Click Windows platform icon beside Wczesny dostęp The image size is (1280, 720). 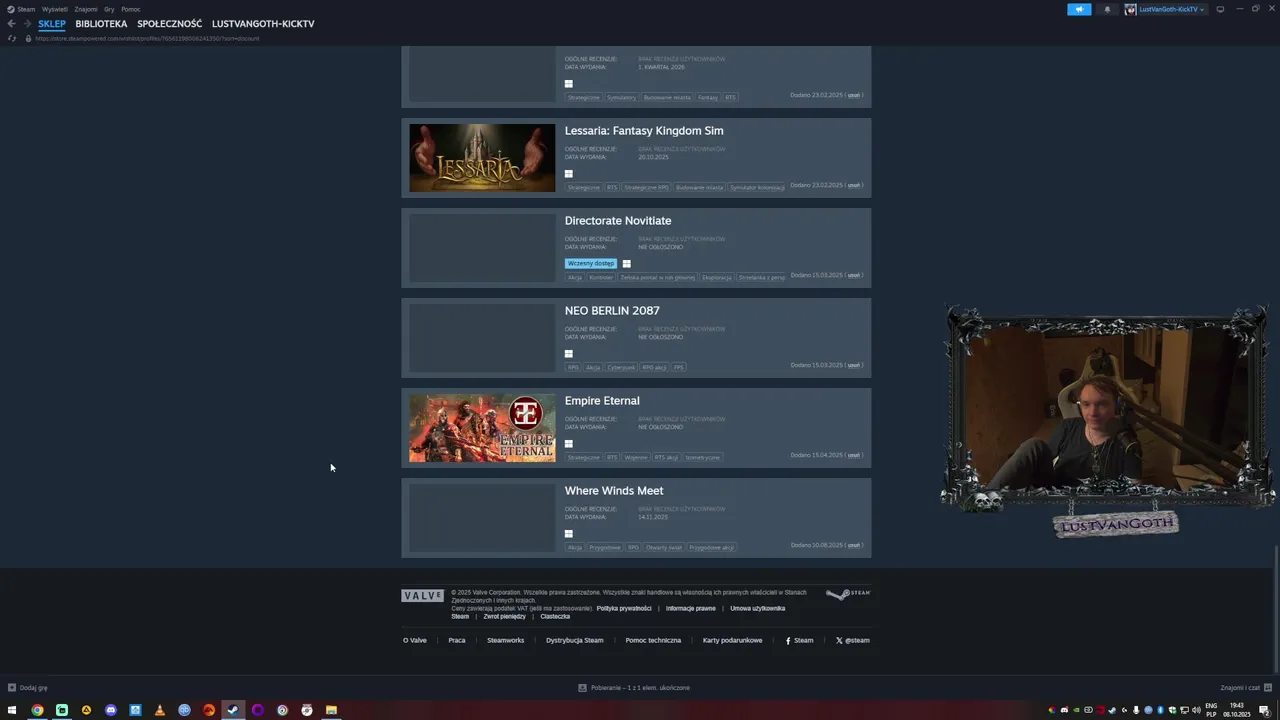click(x=627, y=263)
